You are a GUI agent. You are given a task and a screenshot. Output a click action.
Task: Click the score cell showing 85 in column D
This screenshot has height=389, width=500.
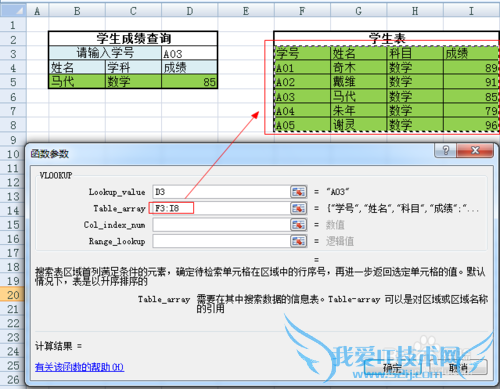click(190, 82)
